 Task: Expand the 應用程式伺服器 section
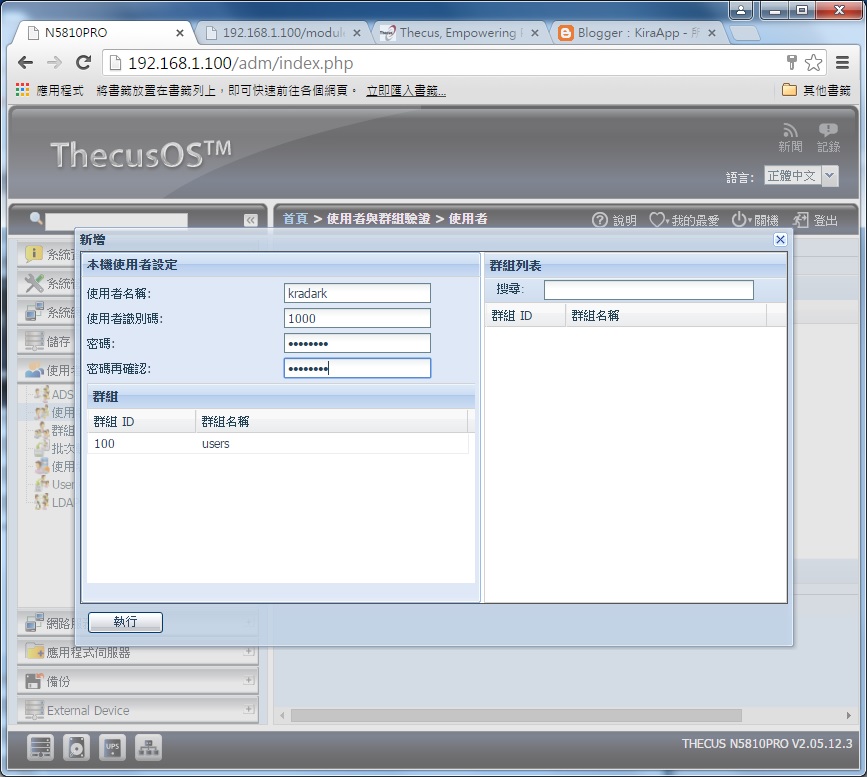coord(249,651)
